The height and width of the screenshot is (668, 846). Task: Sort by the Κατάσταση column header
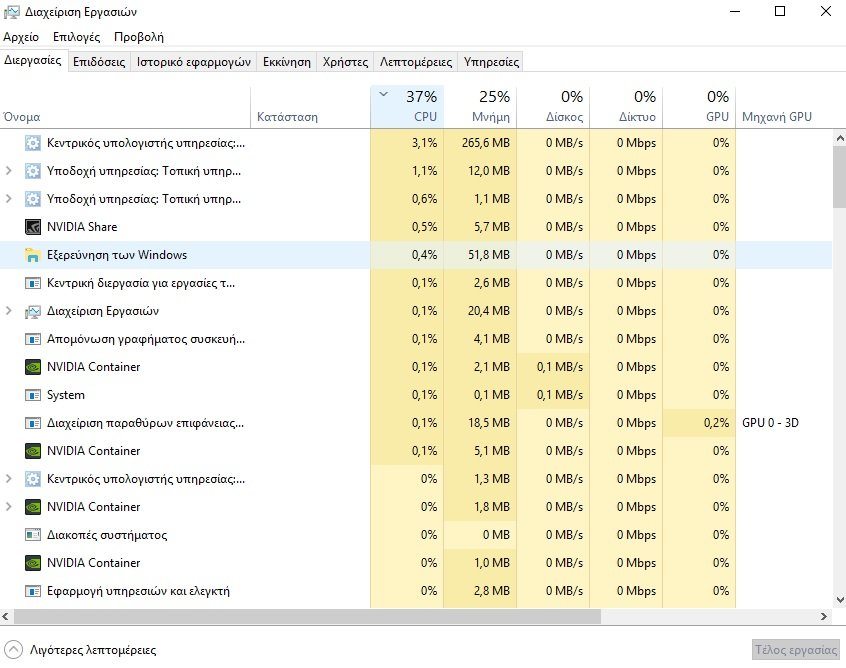point(311,107)
